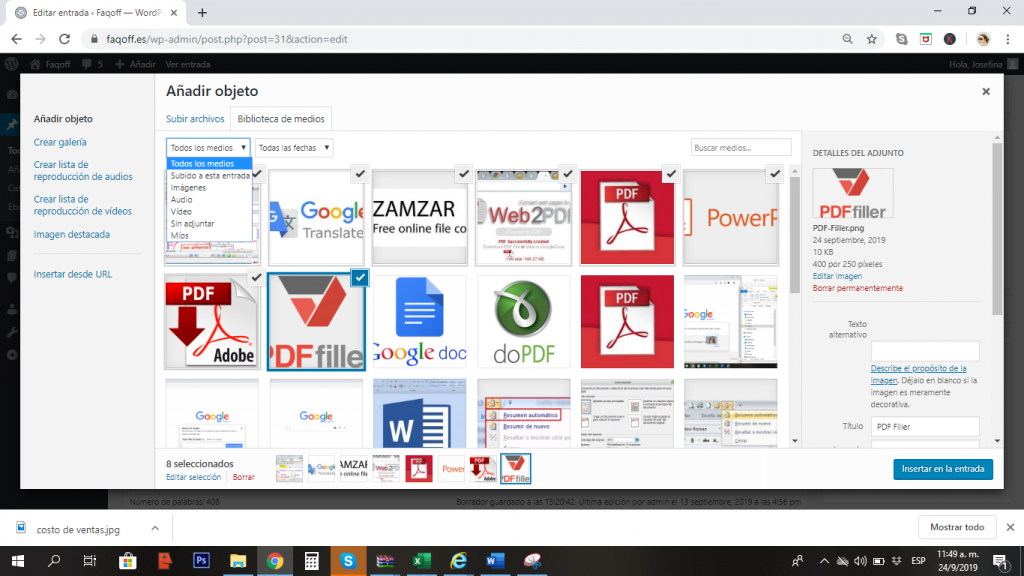Choose Vídeo in the media filter list

(209, 212)
